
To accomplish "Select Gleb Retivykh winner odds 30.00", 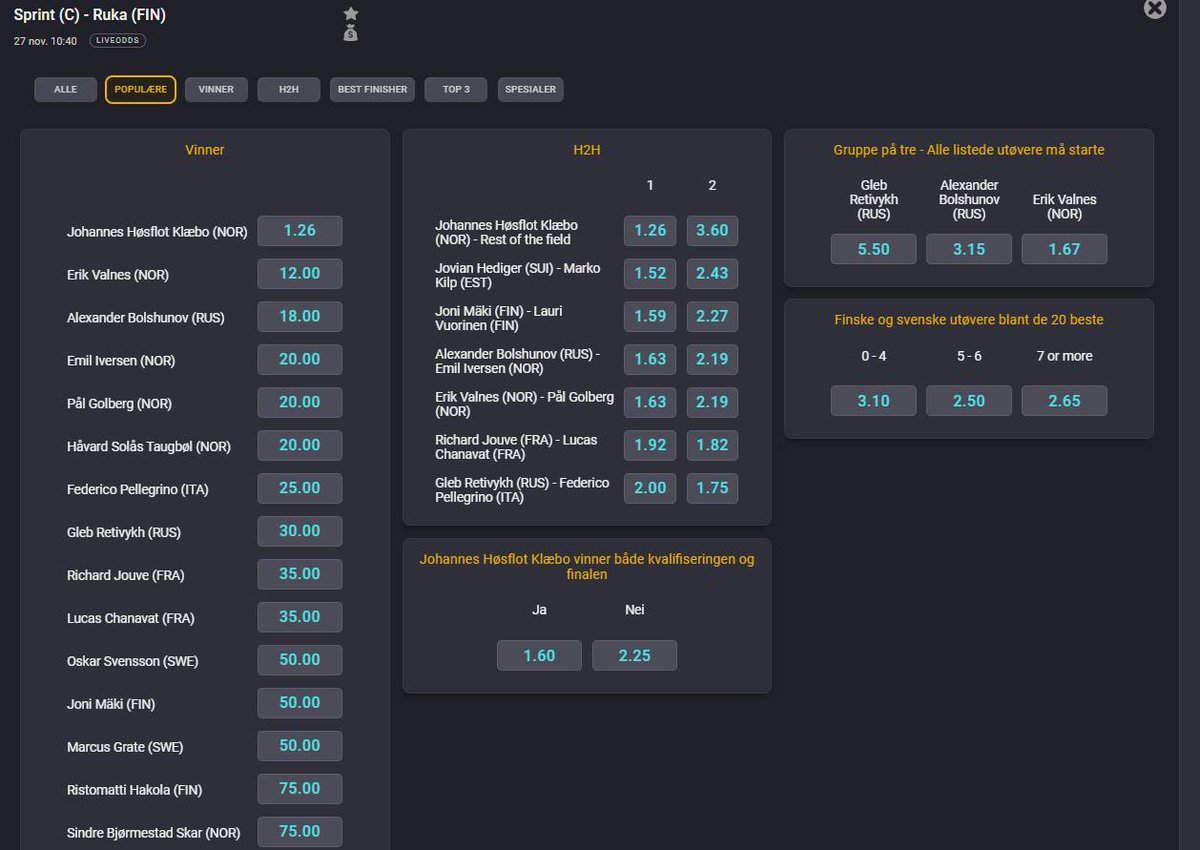I will (300, 532).
